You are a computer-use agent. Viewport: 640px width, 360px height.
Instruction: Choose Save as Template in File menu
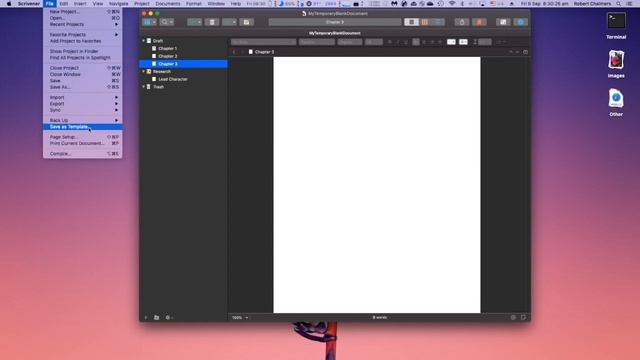point(82,127)
